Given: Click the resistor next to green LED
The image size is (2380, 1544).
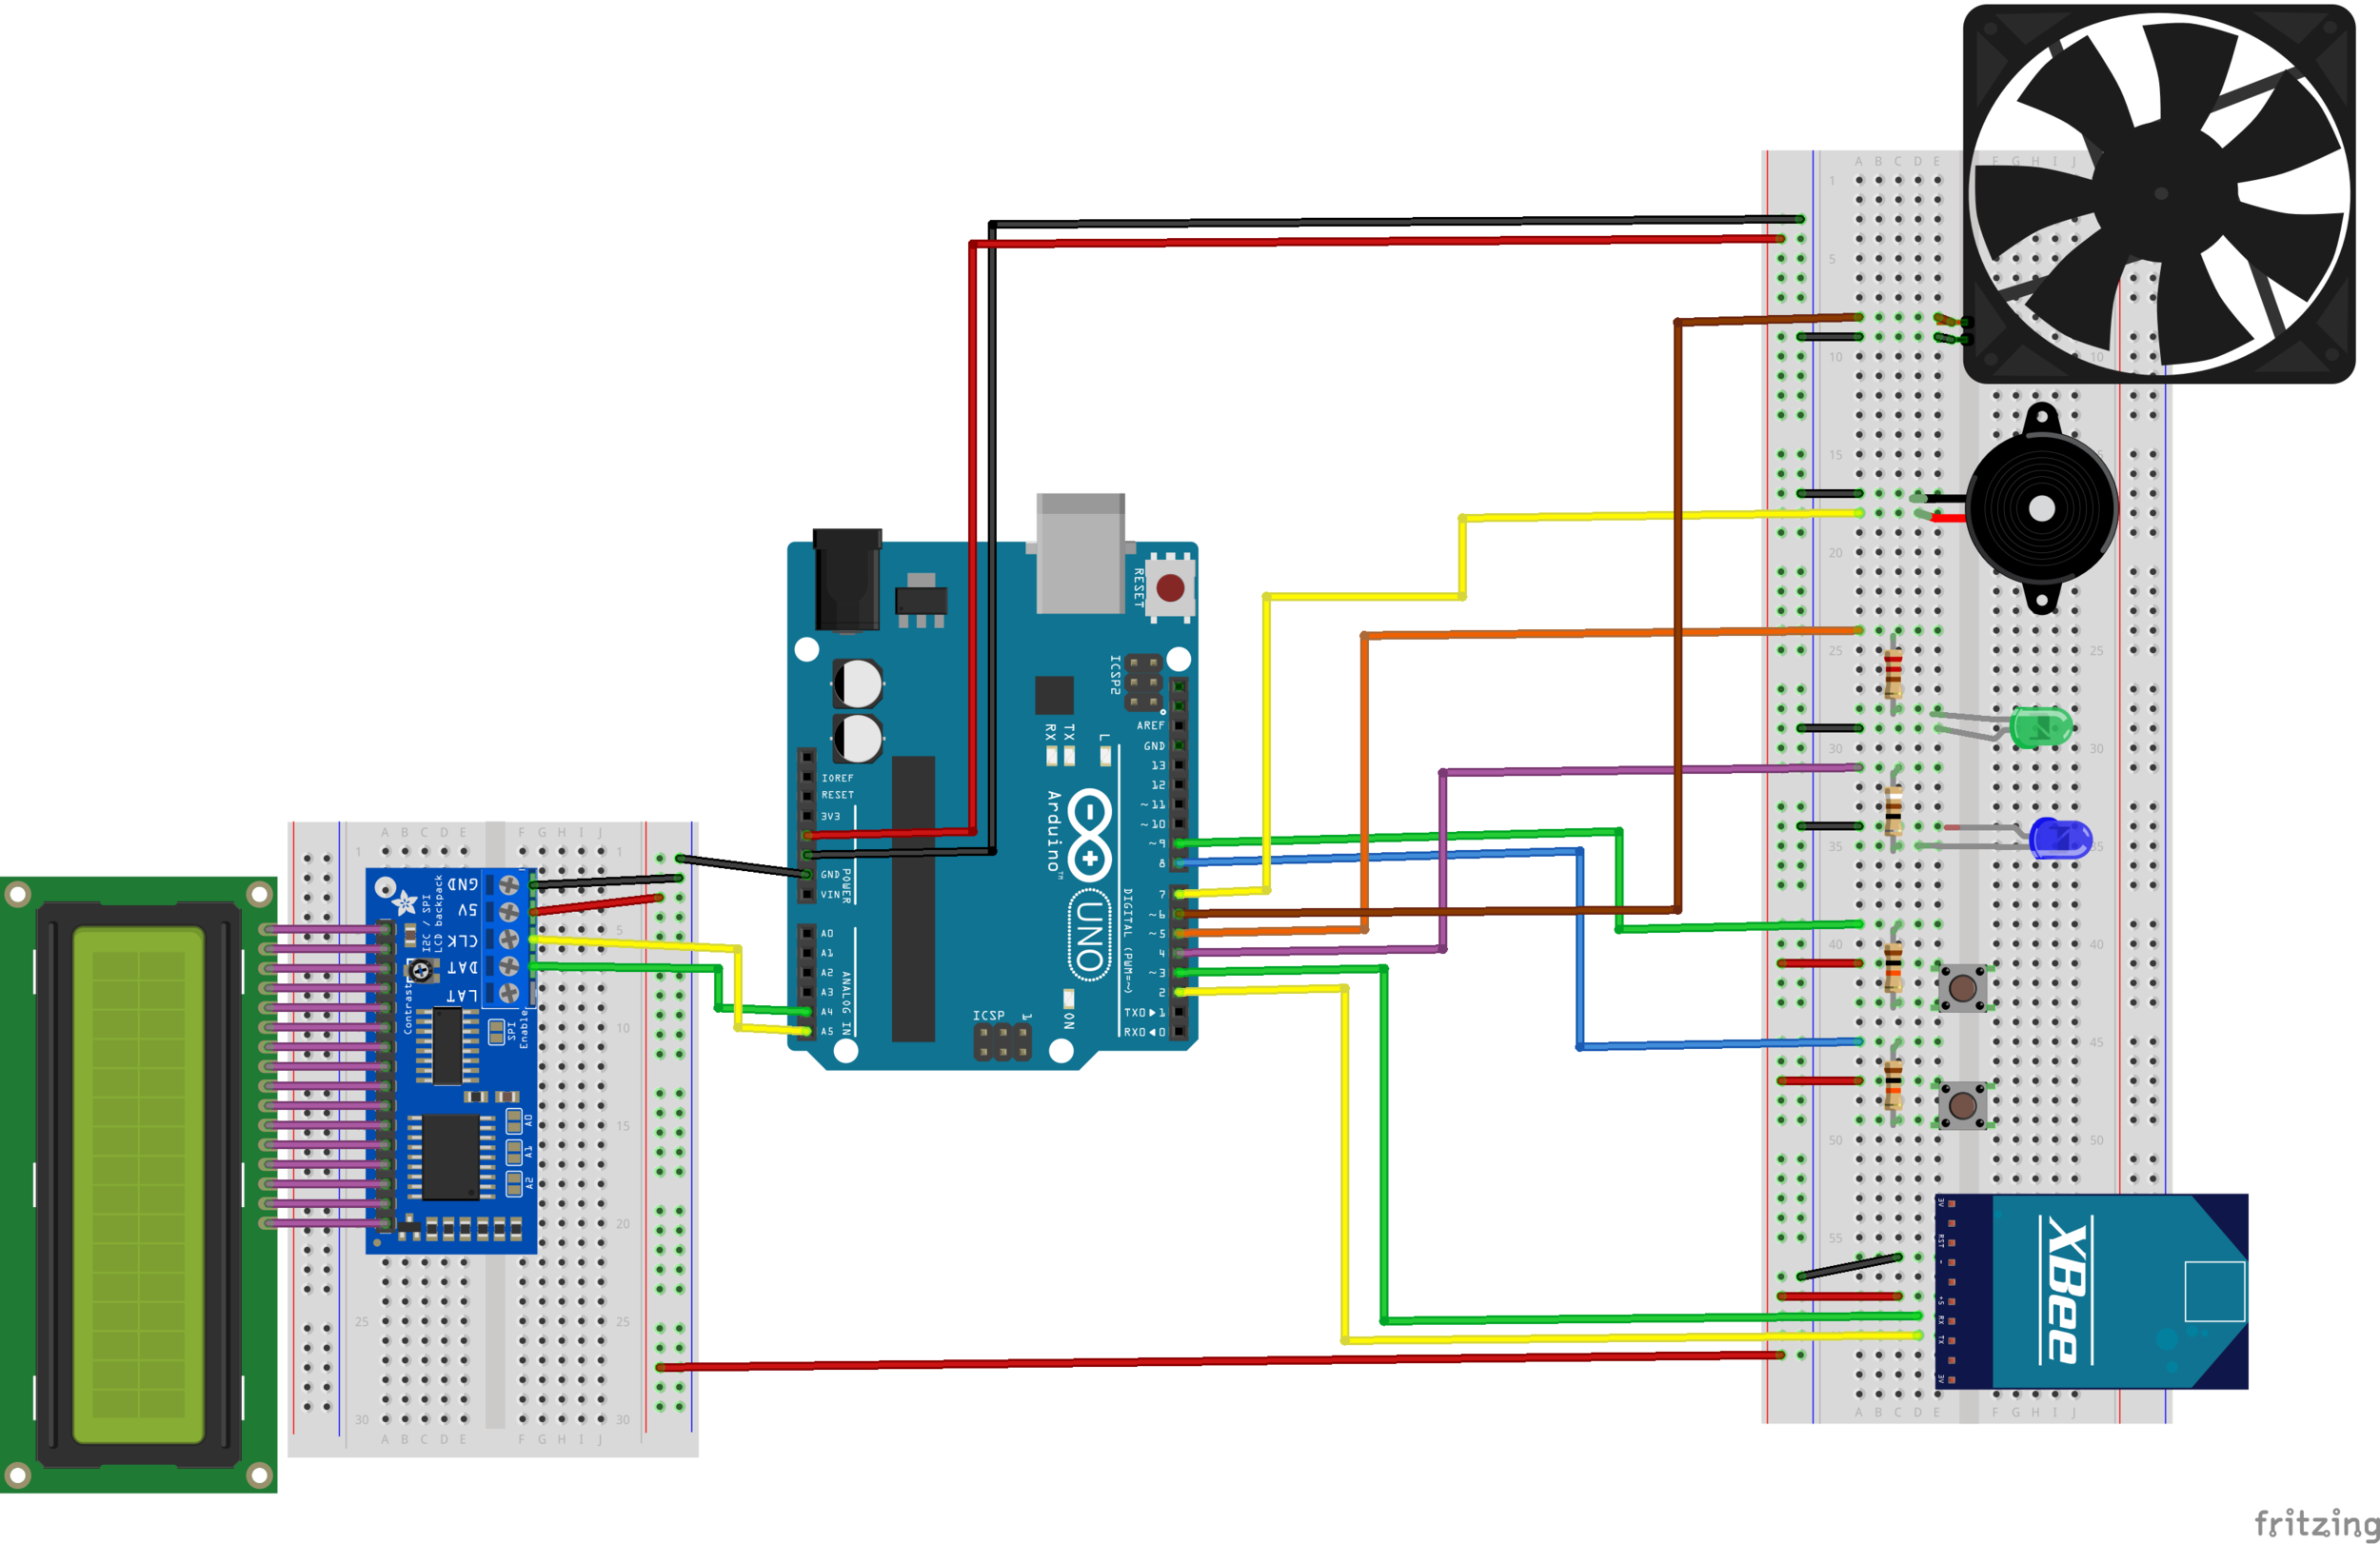Looking at the screenshot, I should [x=1892, y=674].
